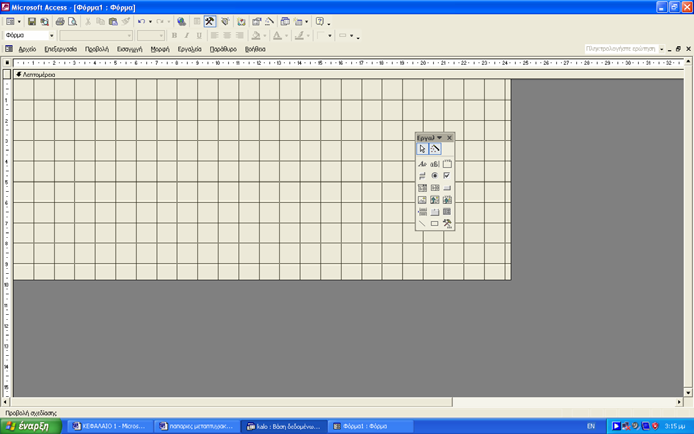Viewport: 694px width, 434px height.
Task: Click the Save icon in the toolbar
Action: coord(32,21)
